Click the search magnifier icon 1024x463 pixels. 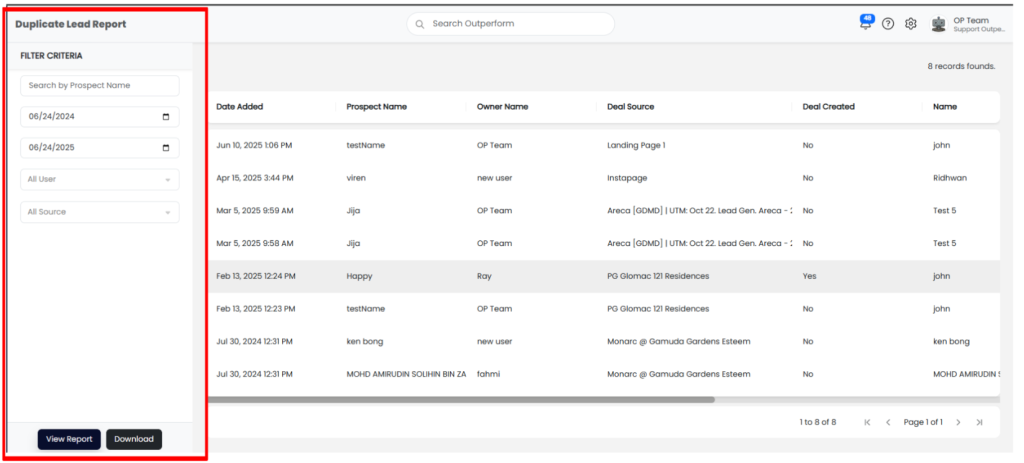420,24
